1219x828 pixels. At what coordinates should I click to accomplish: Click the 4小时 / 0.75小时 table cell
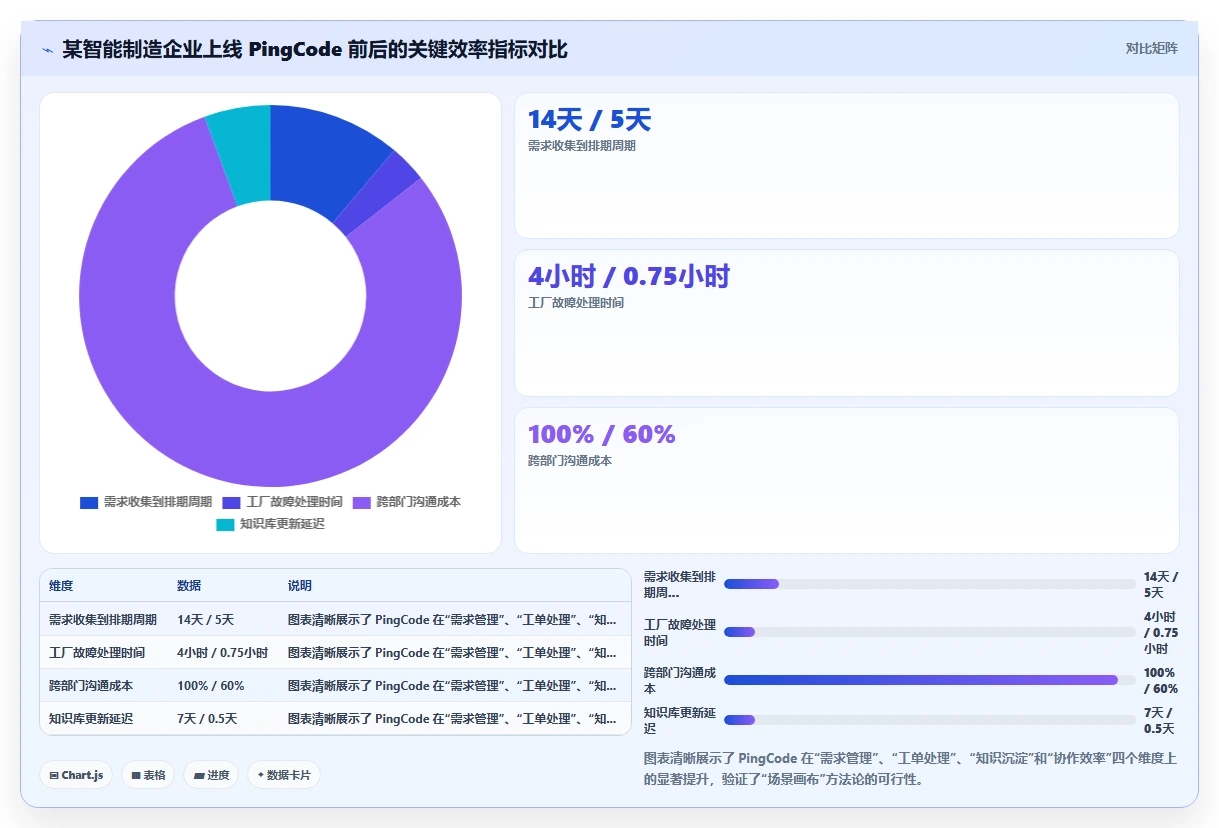(x=223, y=652)
